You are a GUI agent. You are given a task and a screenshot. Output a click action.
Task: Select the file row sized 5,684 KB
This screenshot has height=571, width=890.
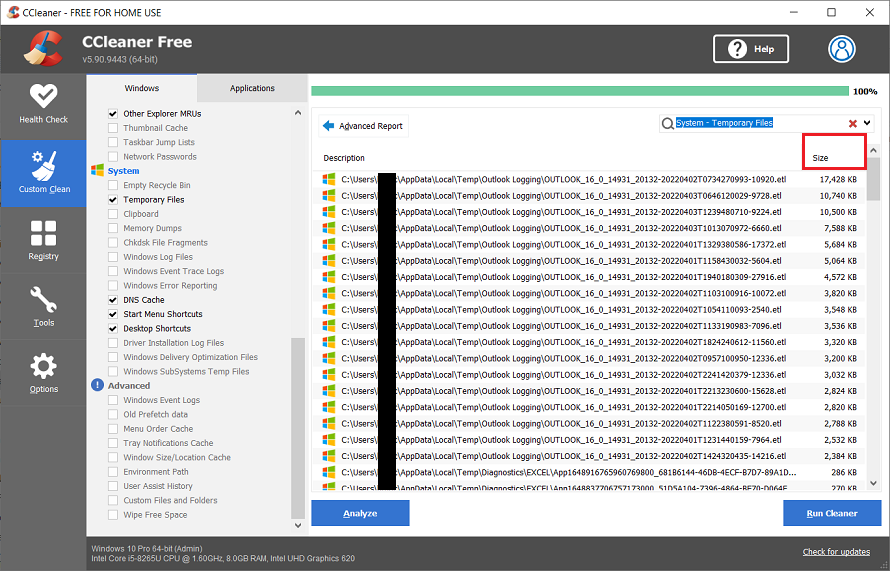point(589,245)
